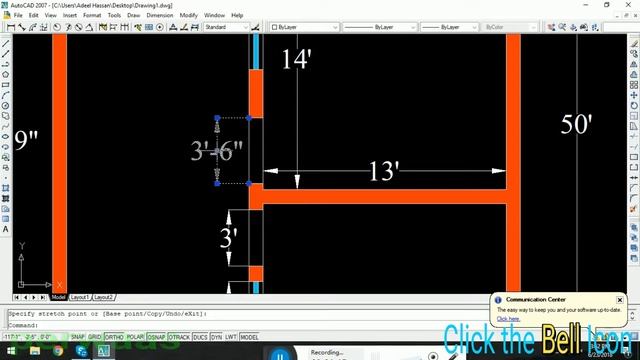Select the Arc tool

point(5,95)
